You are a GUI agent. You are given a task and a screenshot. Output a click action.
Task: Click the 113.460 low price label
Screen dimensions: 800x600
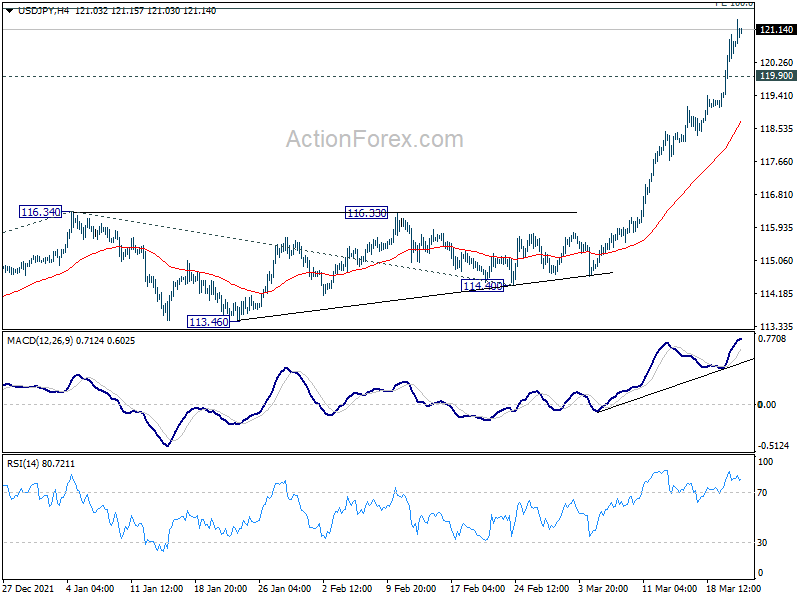pyautogui.click(x=209, y=322)
